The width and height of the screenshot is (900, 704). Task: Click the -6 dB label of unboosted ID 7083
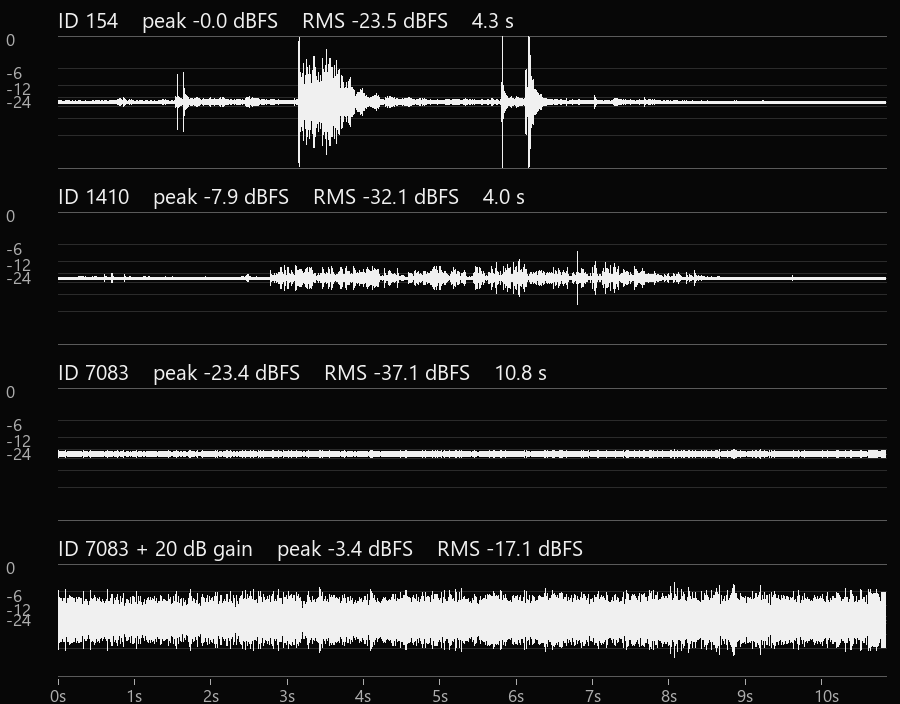coord(14,426)
